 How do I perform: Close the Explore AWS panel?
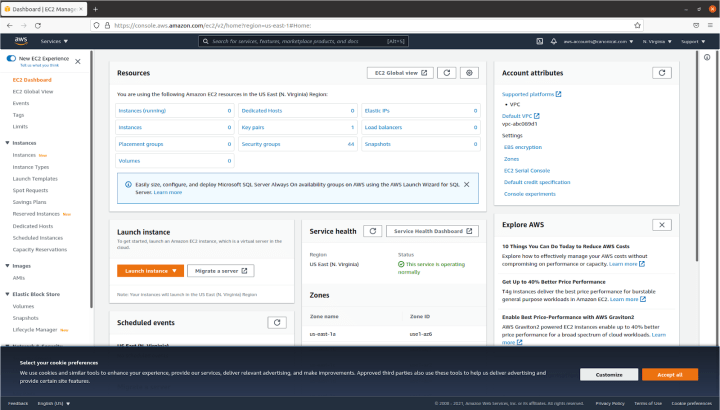pyautogui.click(x=662, y=225)
